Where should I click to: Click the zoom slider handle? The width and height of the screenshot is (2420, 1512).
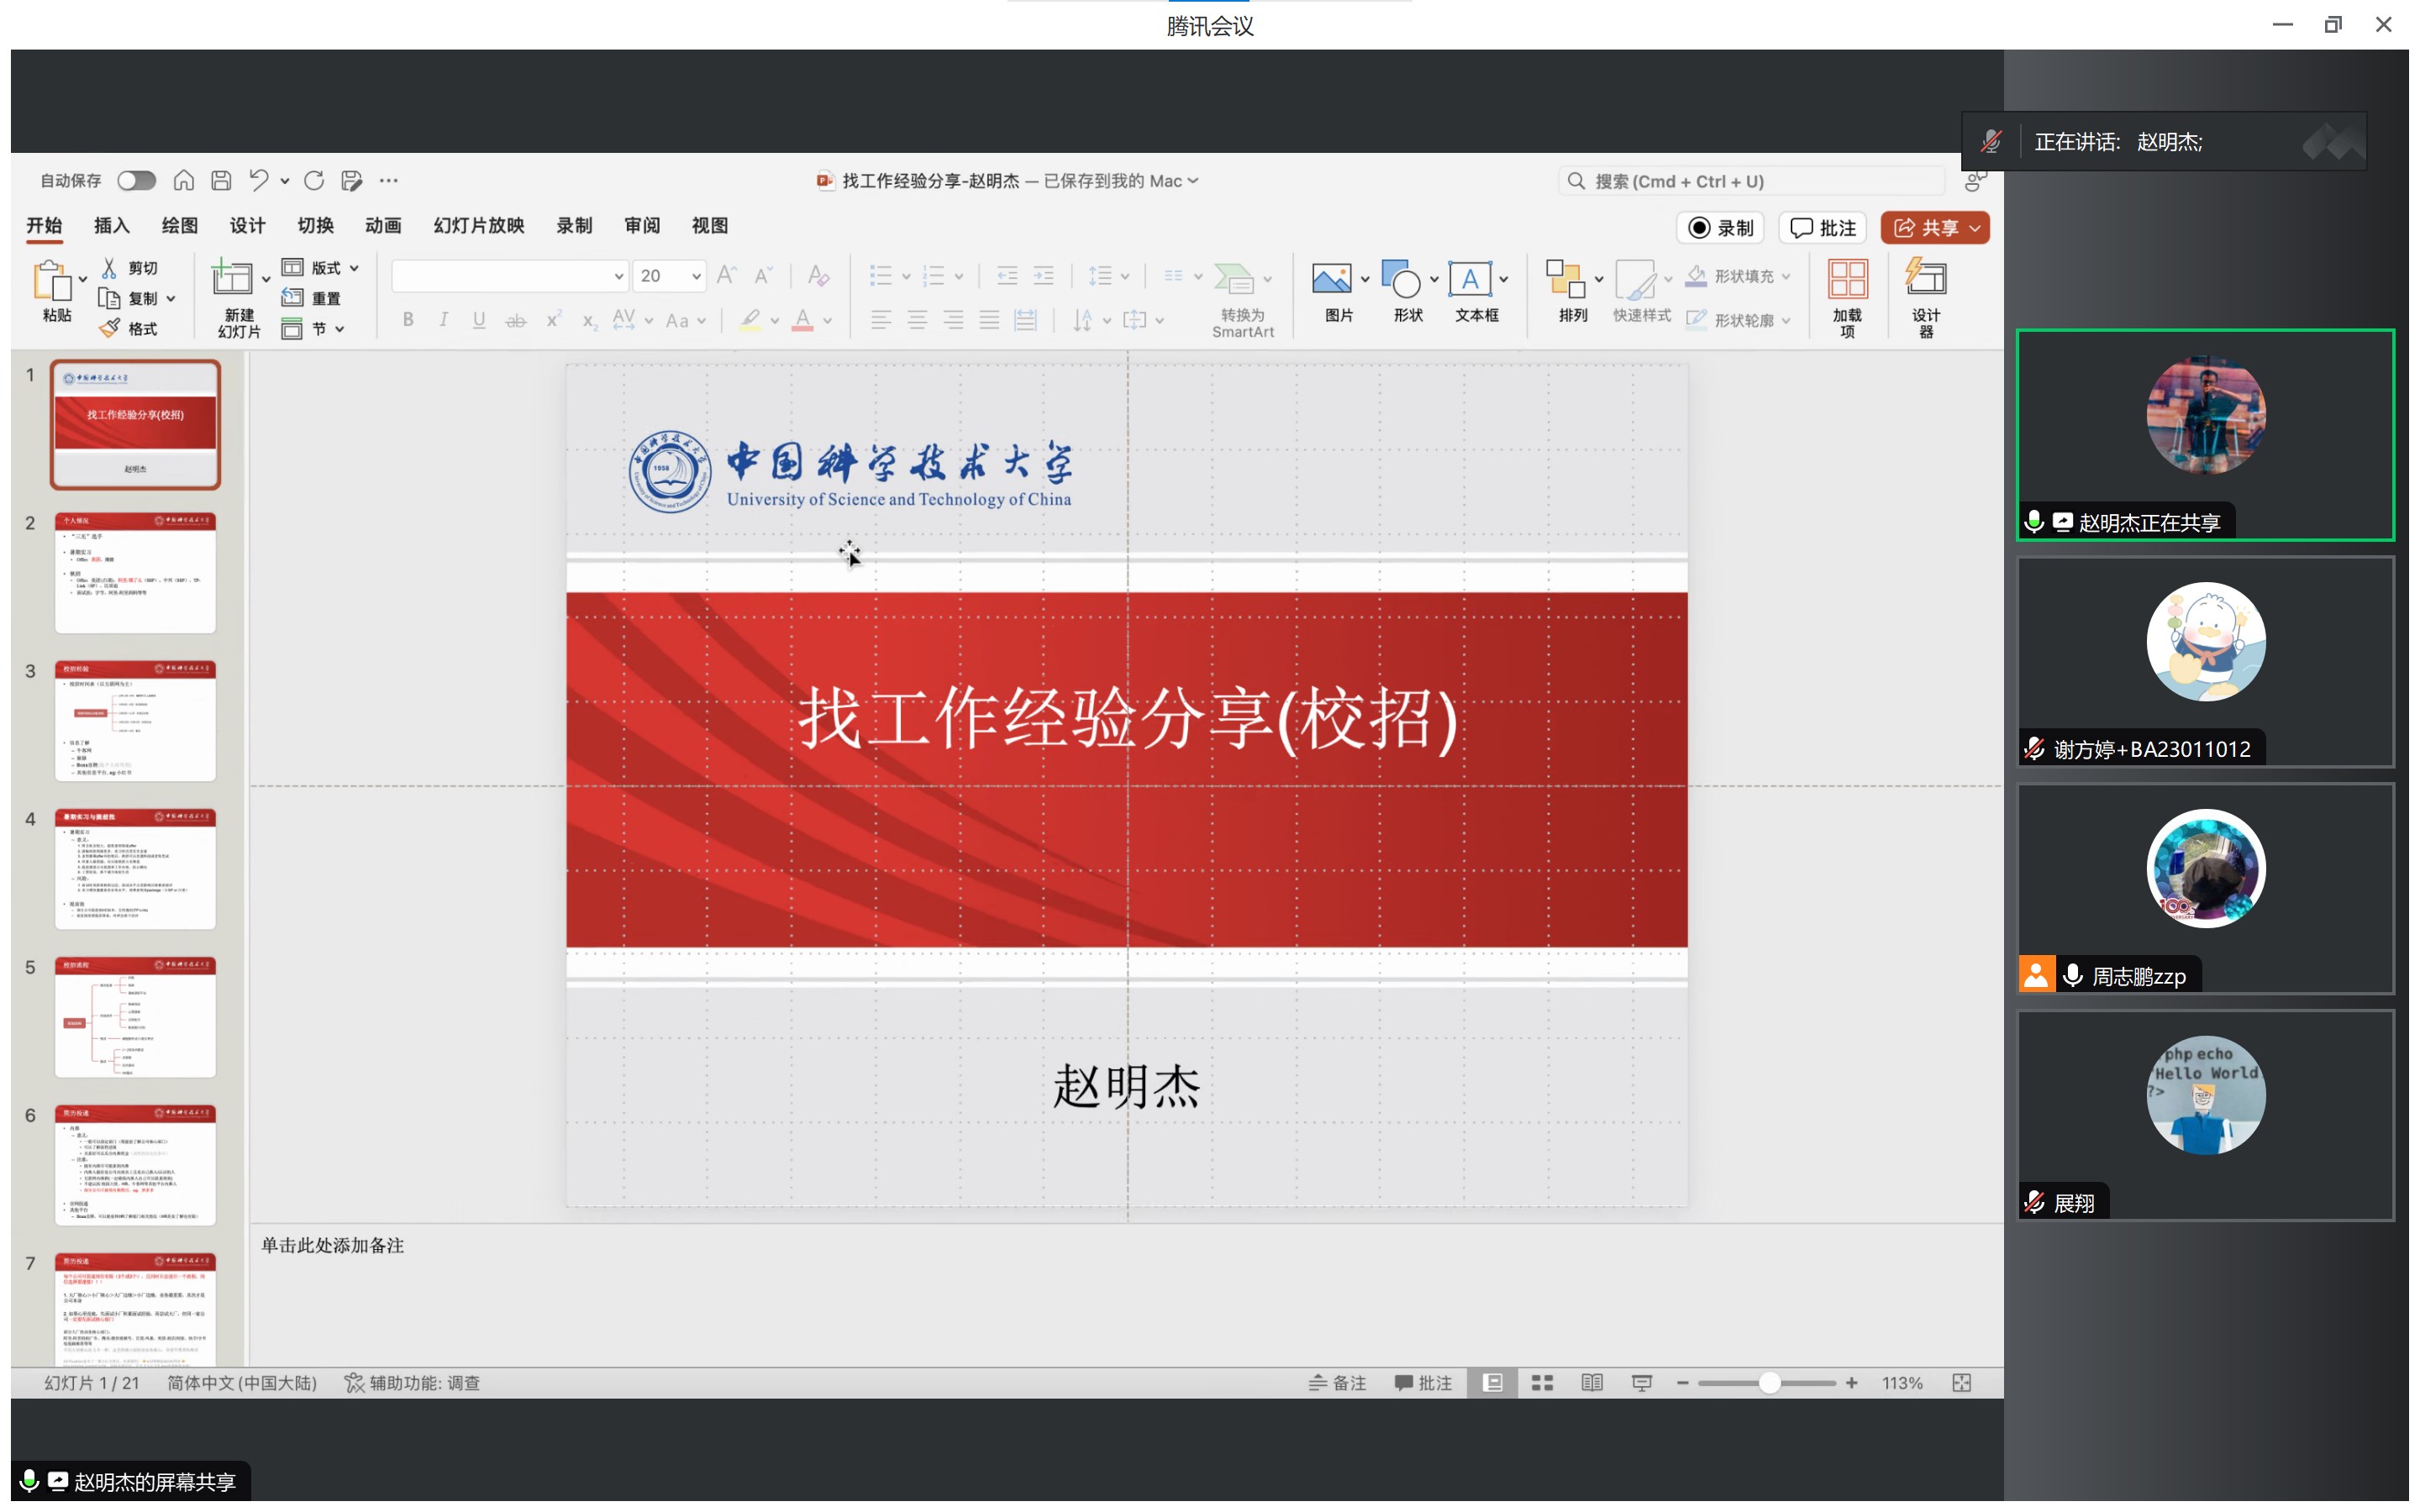(1769, 1383)
